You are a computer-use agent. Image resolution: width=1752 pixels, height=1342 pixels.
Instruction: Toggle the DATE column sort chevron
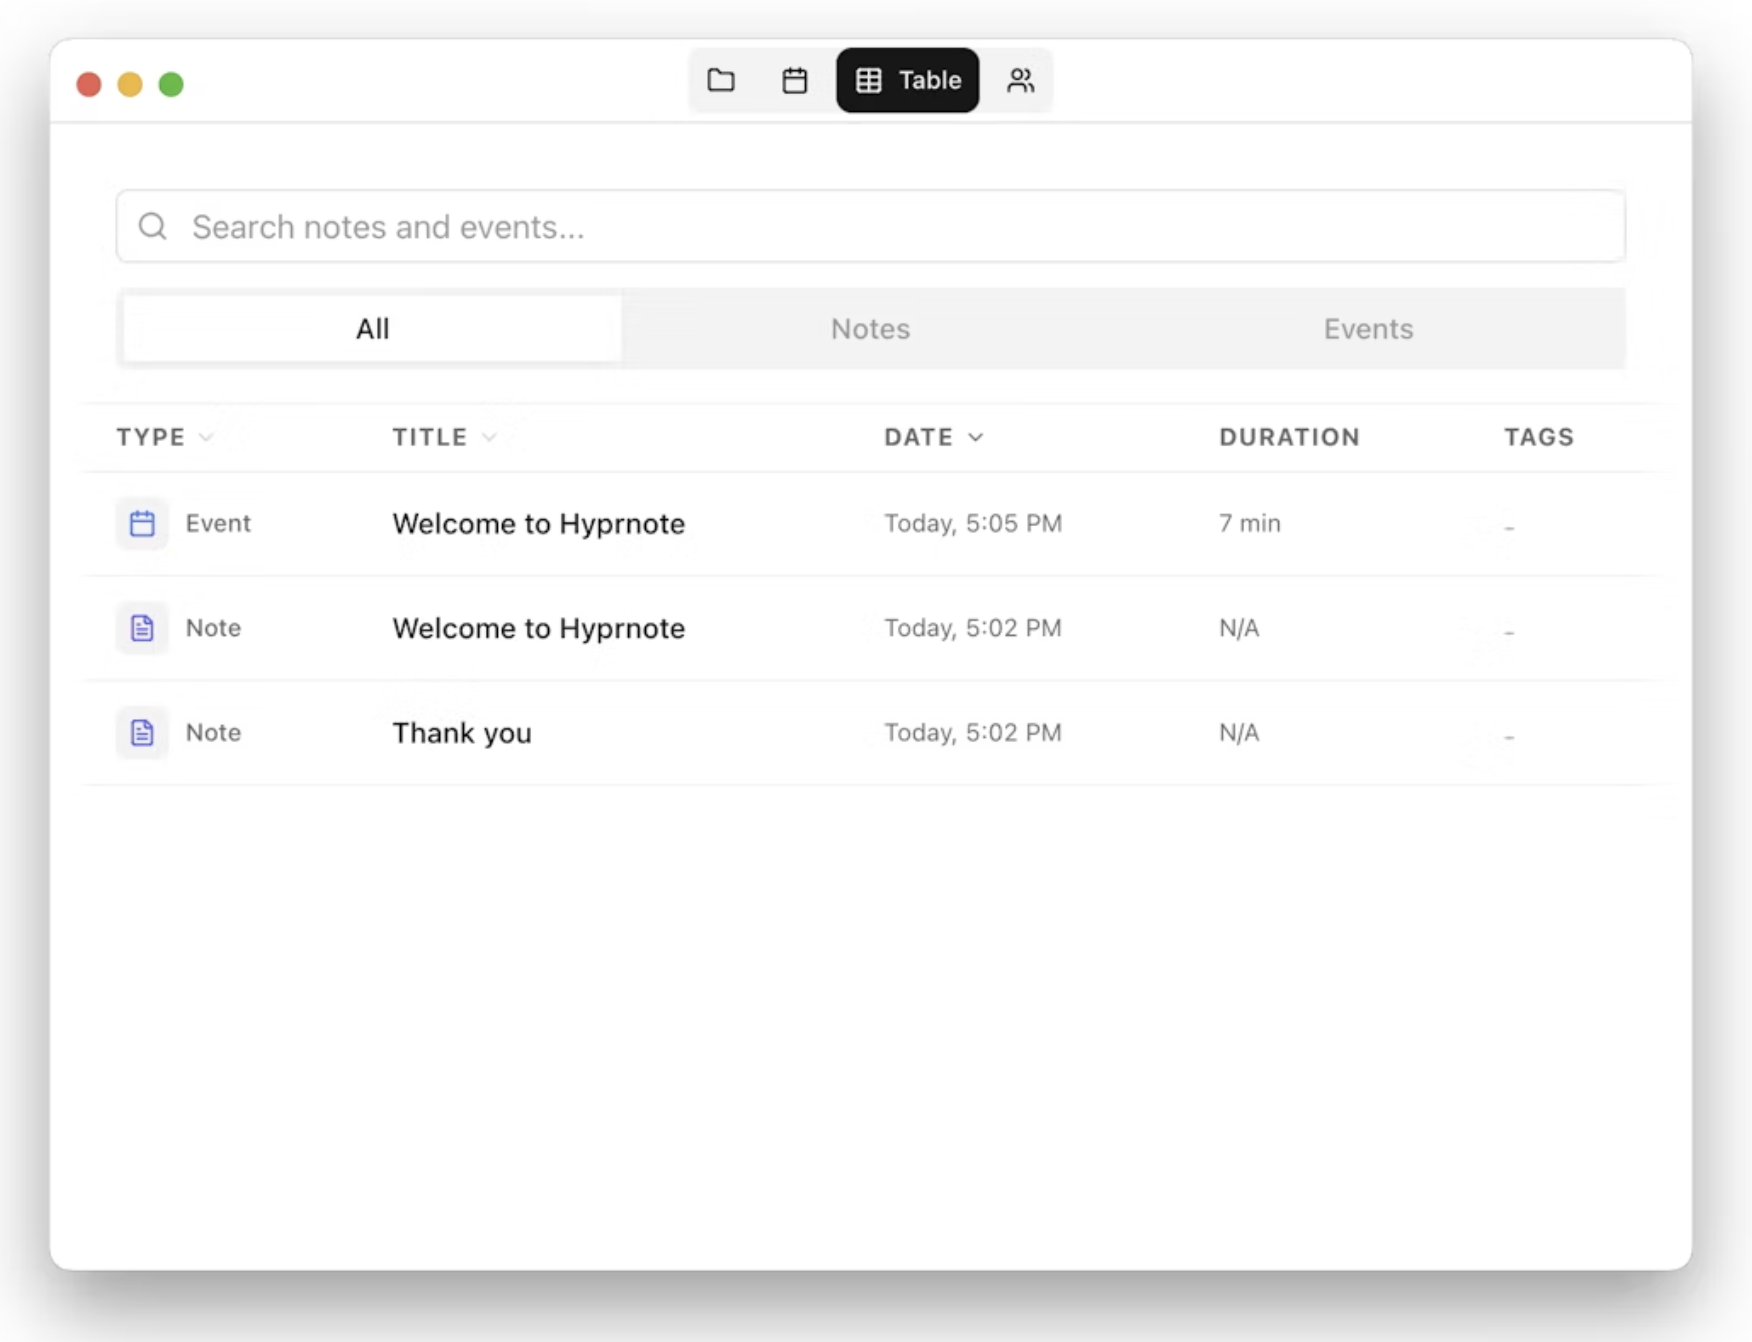point(976,437)
